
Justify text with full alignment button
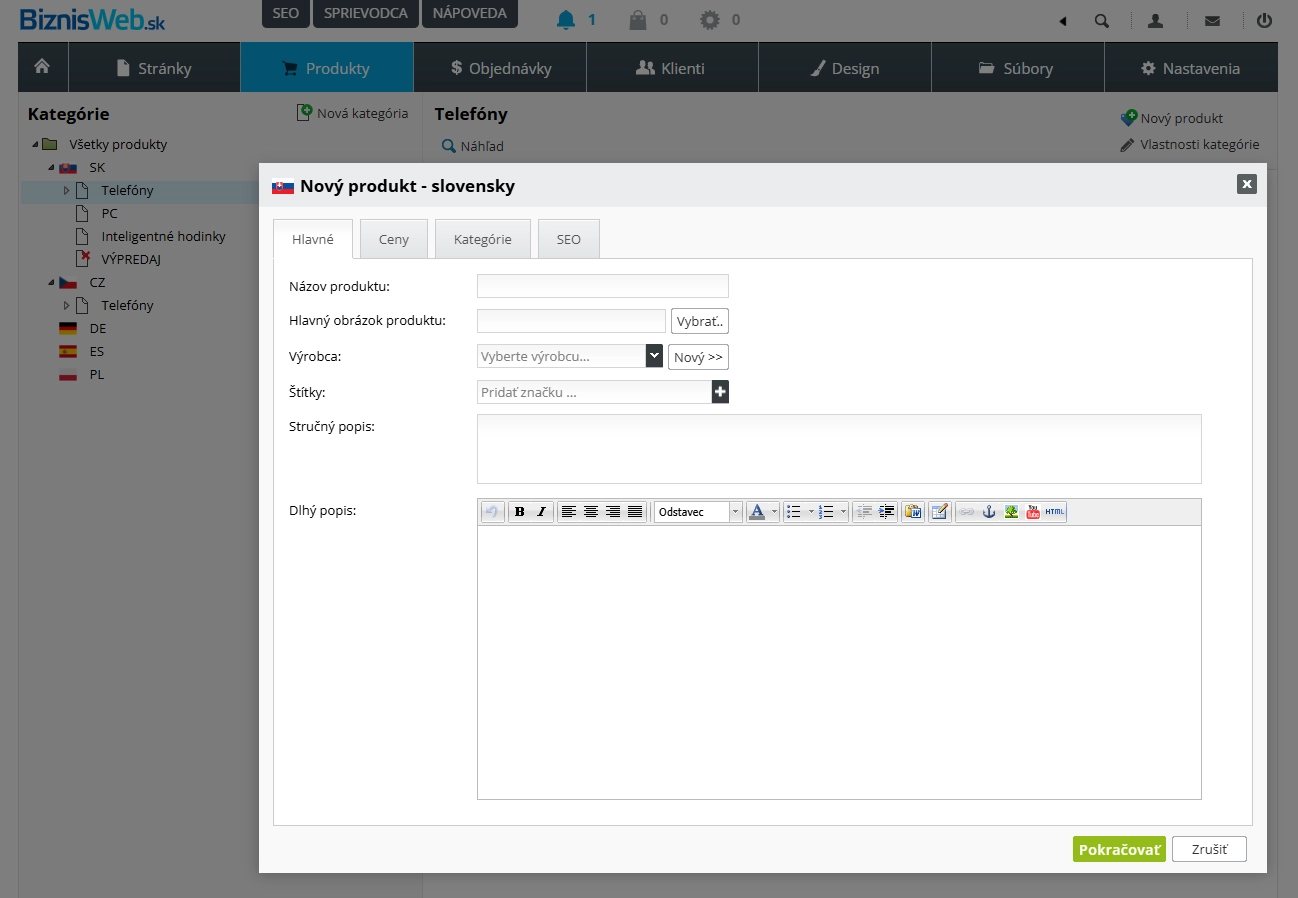pyautogui.click(x=635, y=512)
